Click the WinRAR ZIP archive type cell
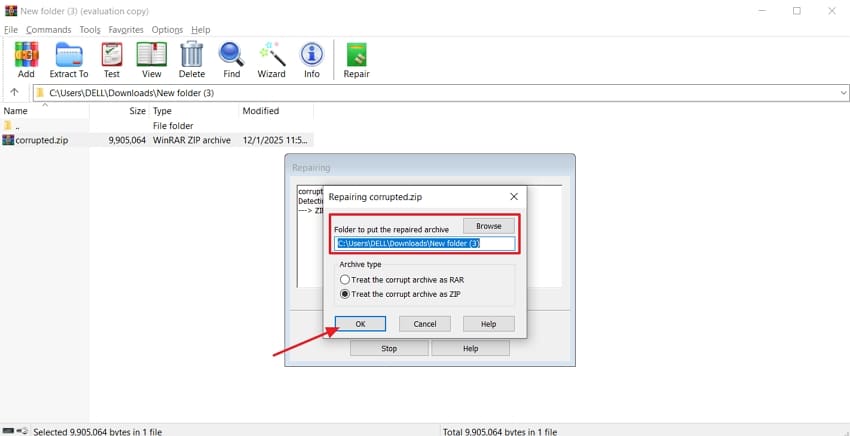 [192, 140]
